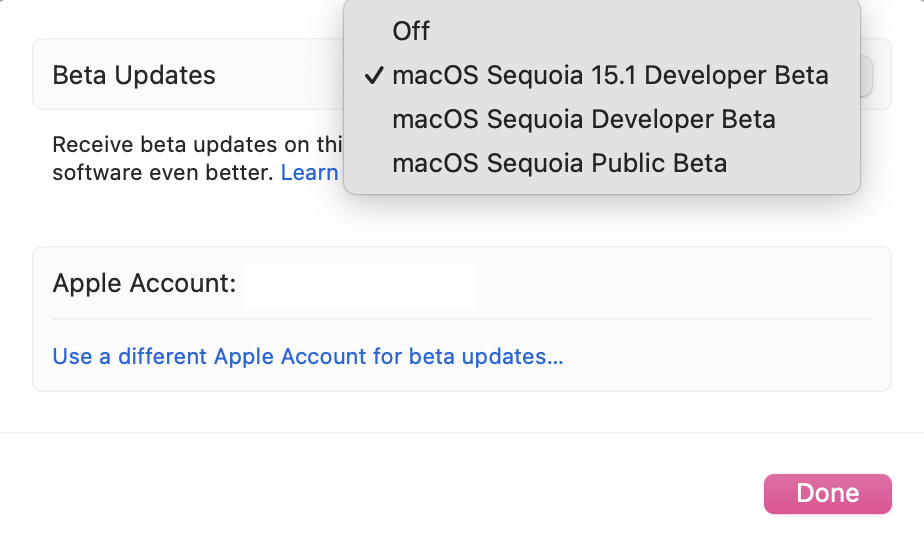Click the horizontal separator above Done
Screen dimensions: 924x544
click(x=461, y=433)
